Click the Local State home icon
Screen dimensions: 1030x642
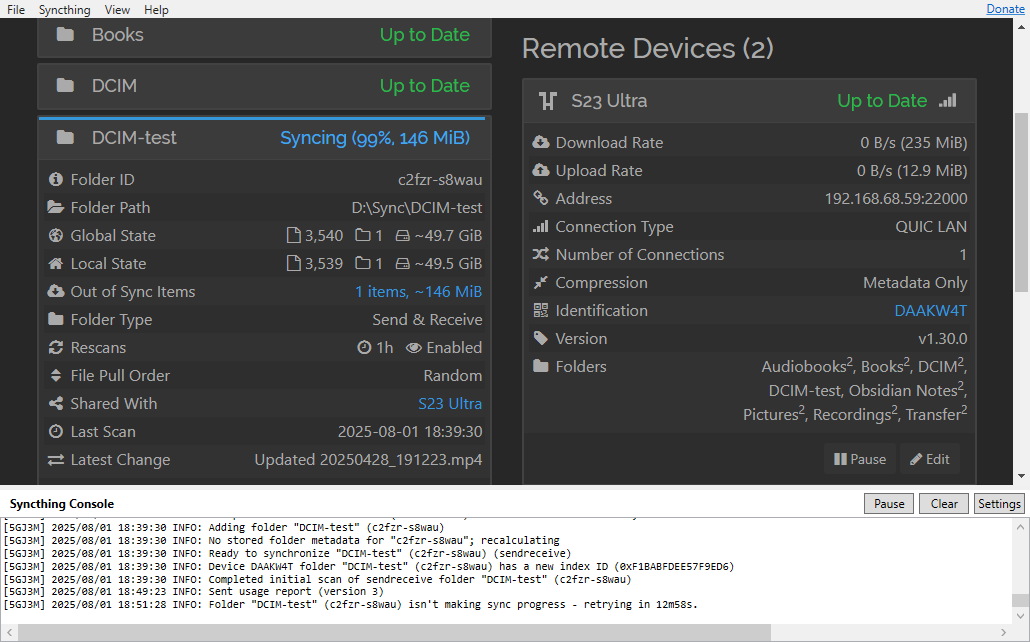coord(56,264)
